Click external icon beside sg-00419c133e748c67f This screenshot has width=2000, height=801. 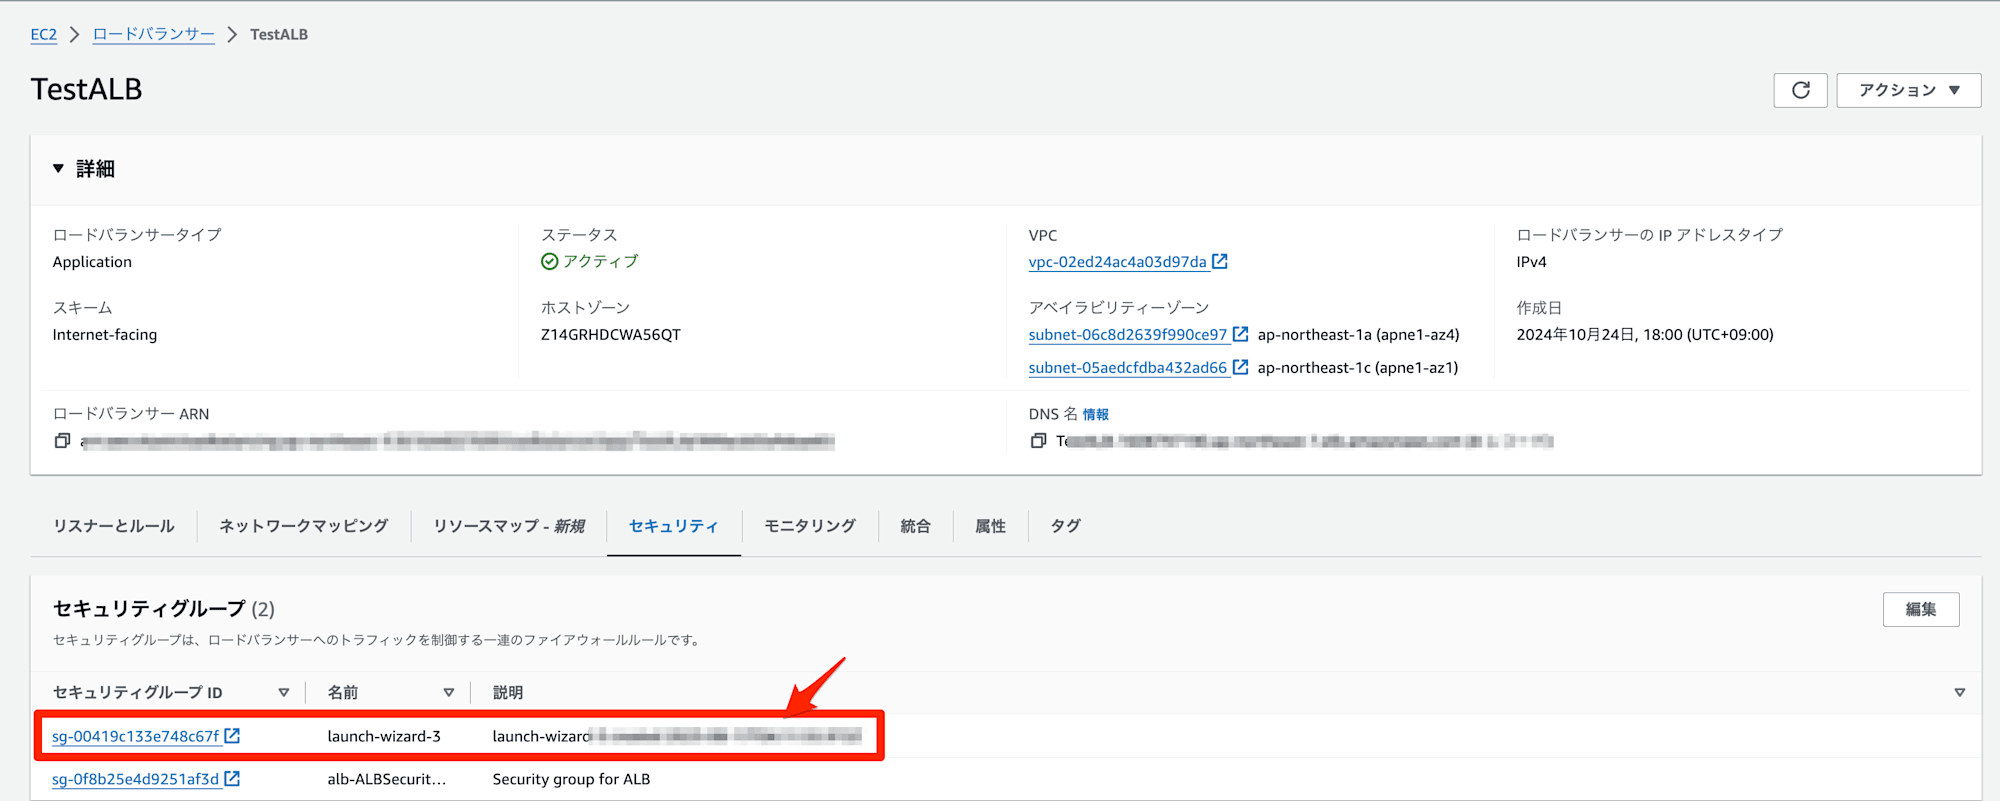pyautogui.click(x=232, y=735)
